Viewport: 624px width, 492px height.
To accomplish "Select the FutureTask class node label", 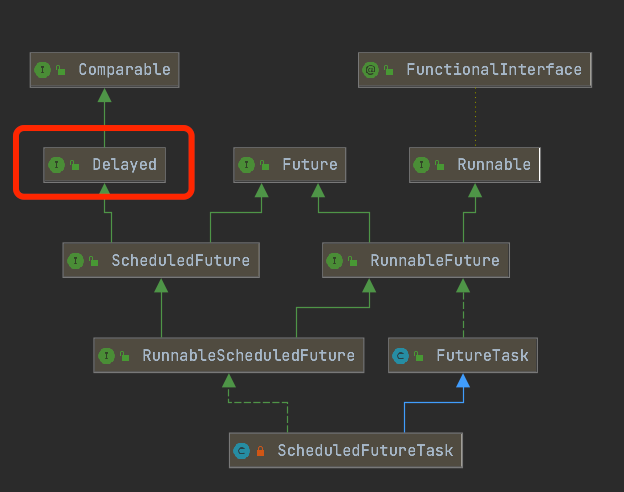I will (482, 355).
